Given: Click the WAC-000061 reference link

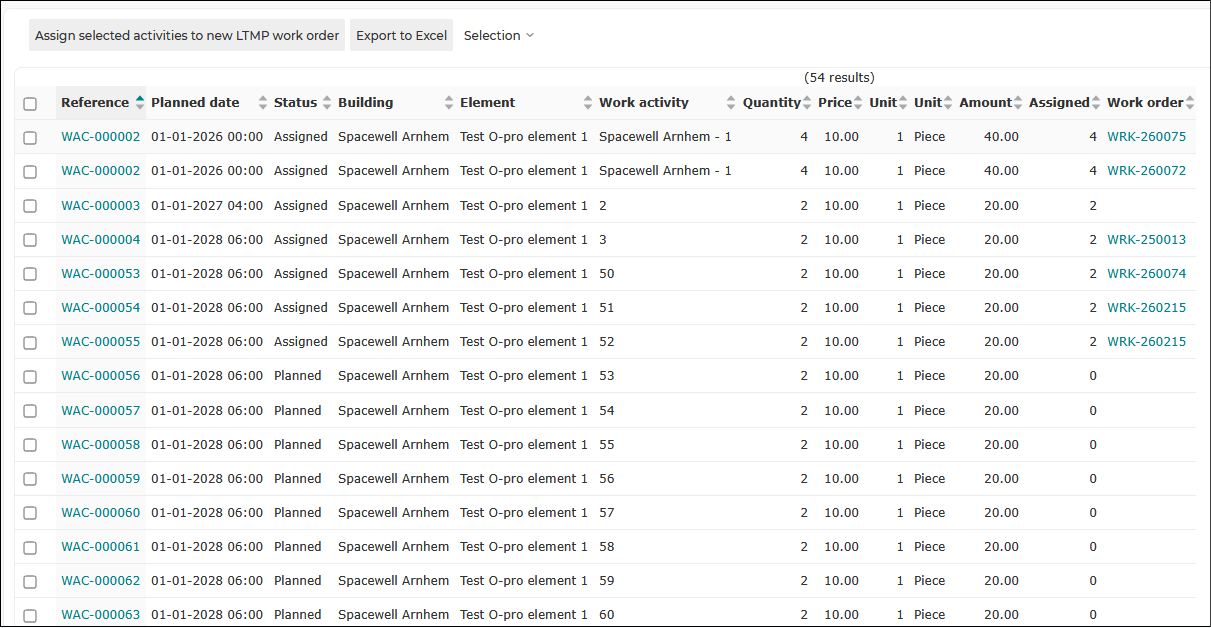Looking at the screenshot, I should point(101,547).
